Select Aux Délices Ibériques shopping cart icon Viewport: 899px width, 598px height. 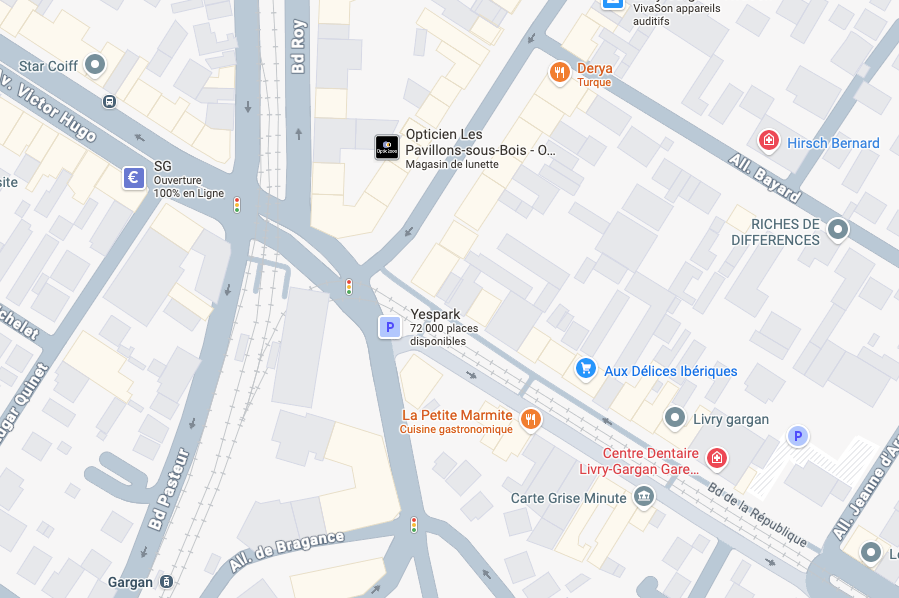click(585, 368)
